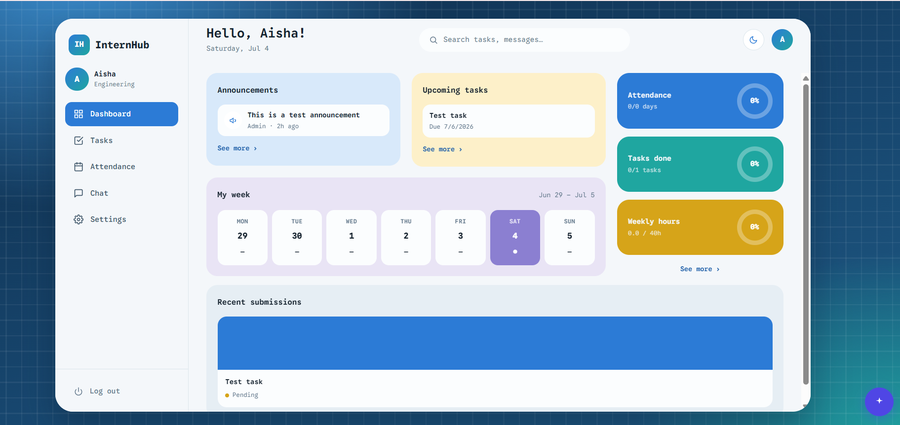Image resolution: width=900 pixels, height=425 pixels.
Task: Click the Recent submissions heading
Action: coord(259,302)
